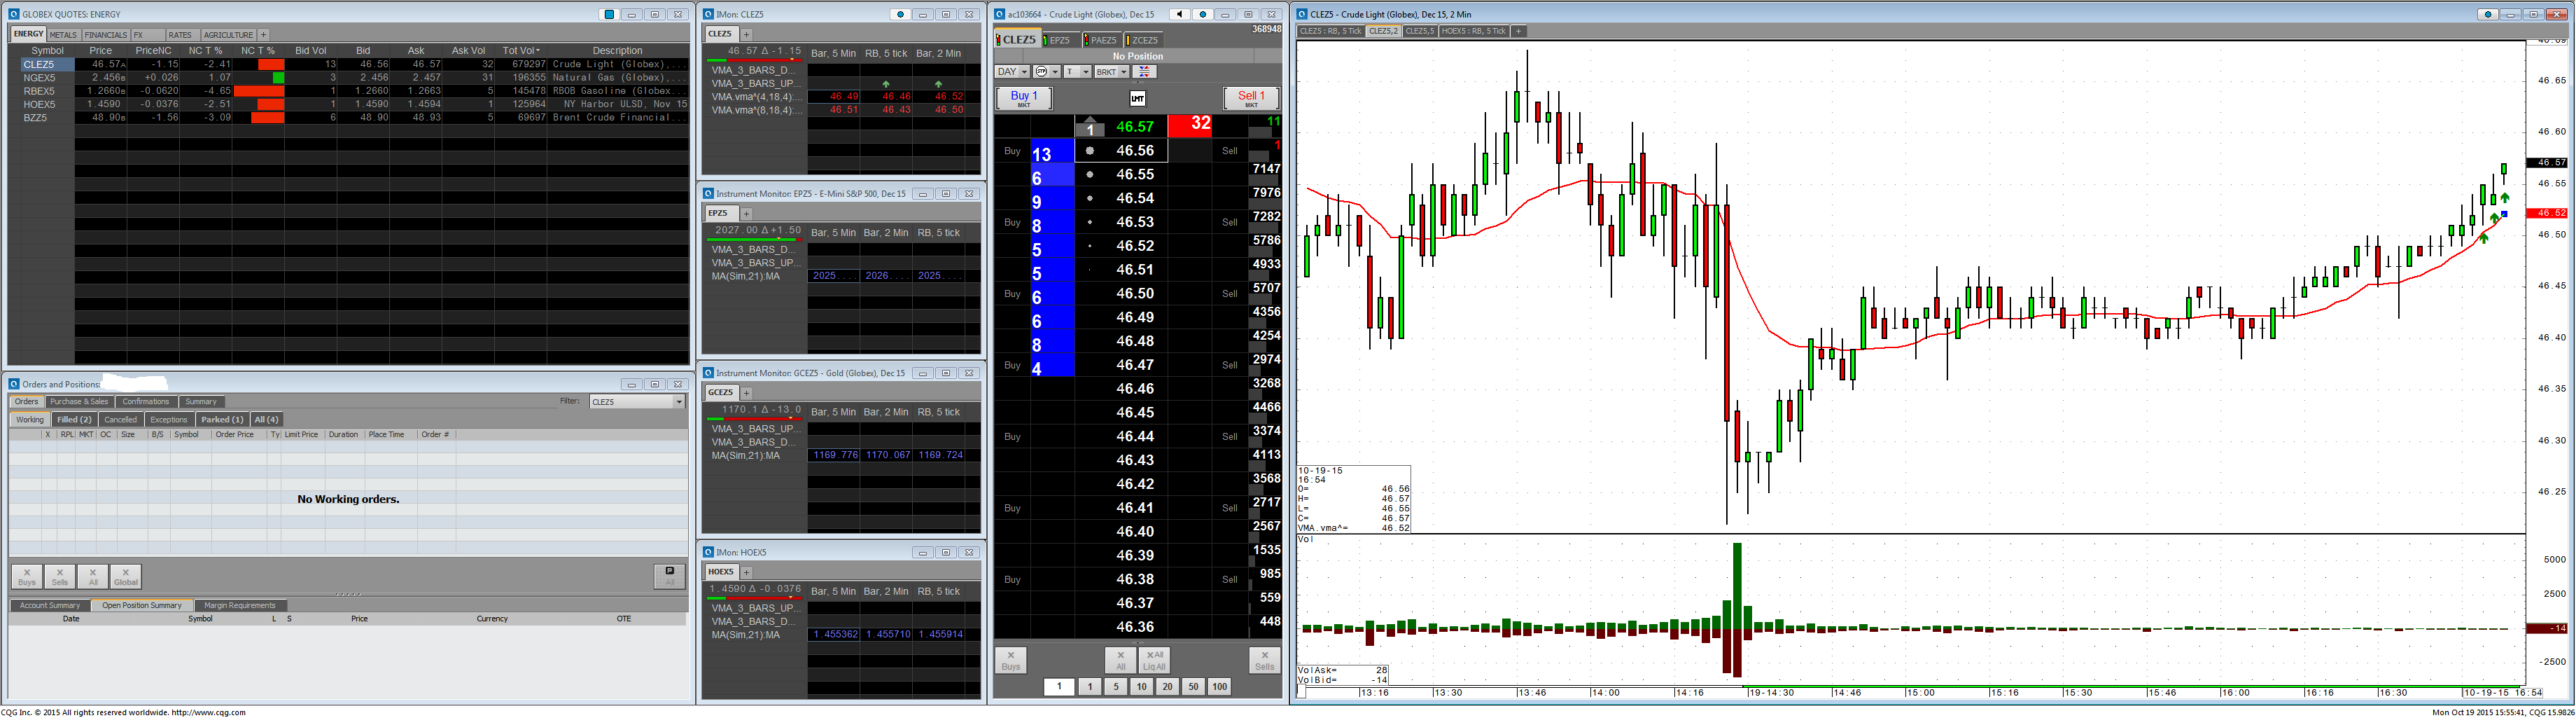Image resolution: width=2576 pixels, height=718 pixels.
Task: Open the Tot Vol column sort arrow
Action: pyautogui.click(x=538, y=51)
